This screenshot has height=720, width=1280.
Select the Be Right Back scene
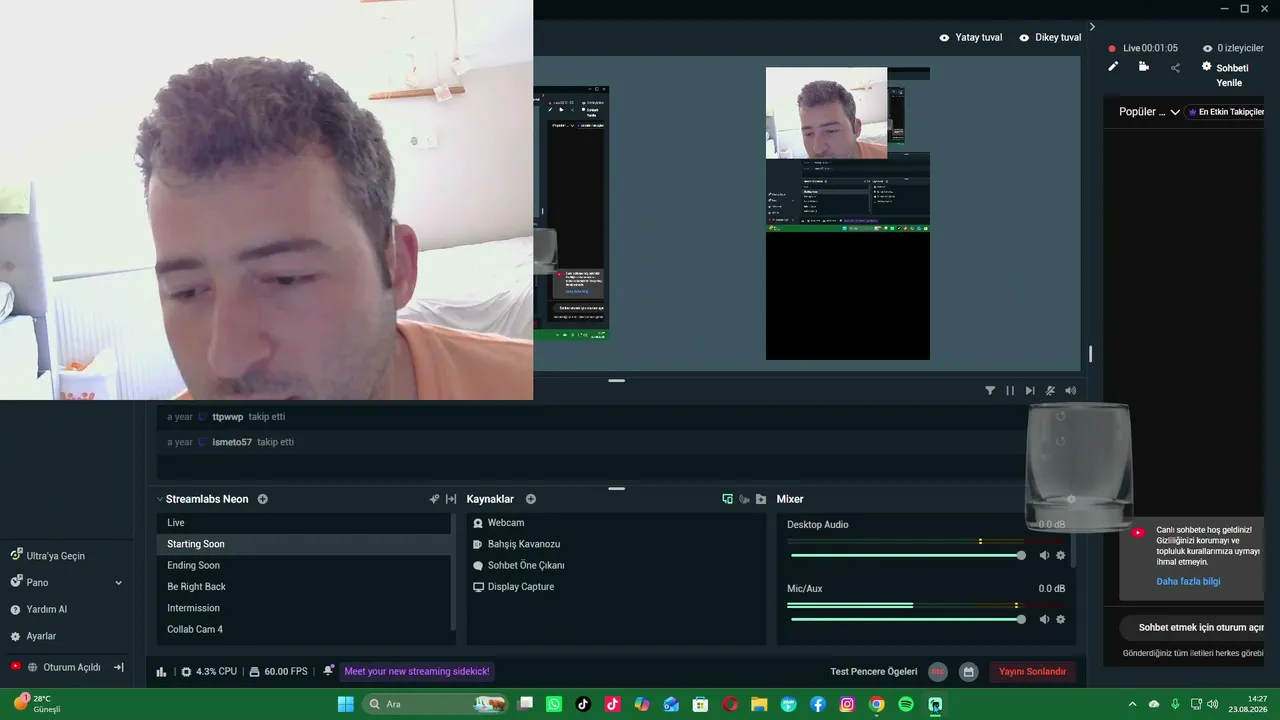coord(304,587)
